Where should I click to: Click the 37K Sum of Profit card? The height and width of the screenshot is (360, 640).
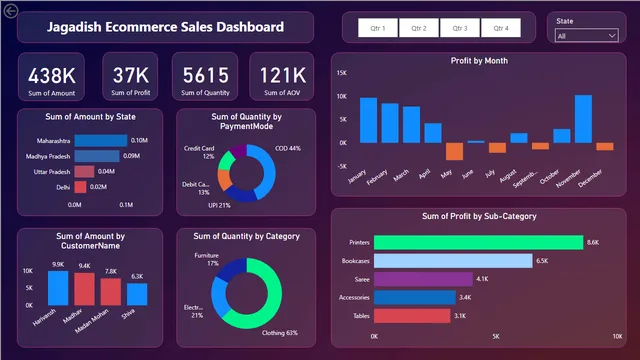click(131, 77)
